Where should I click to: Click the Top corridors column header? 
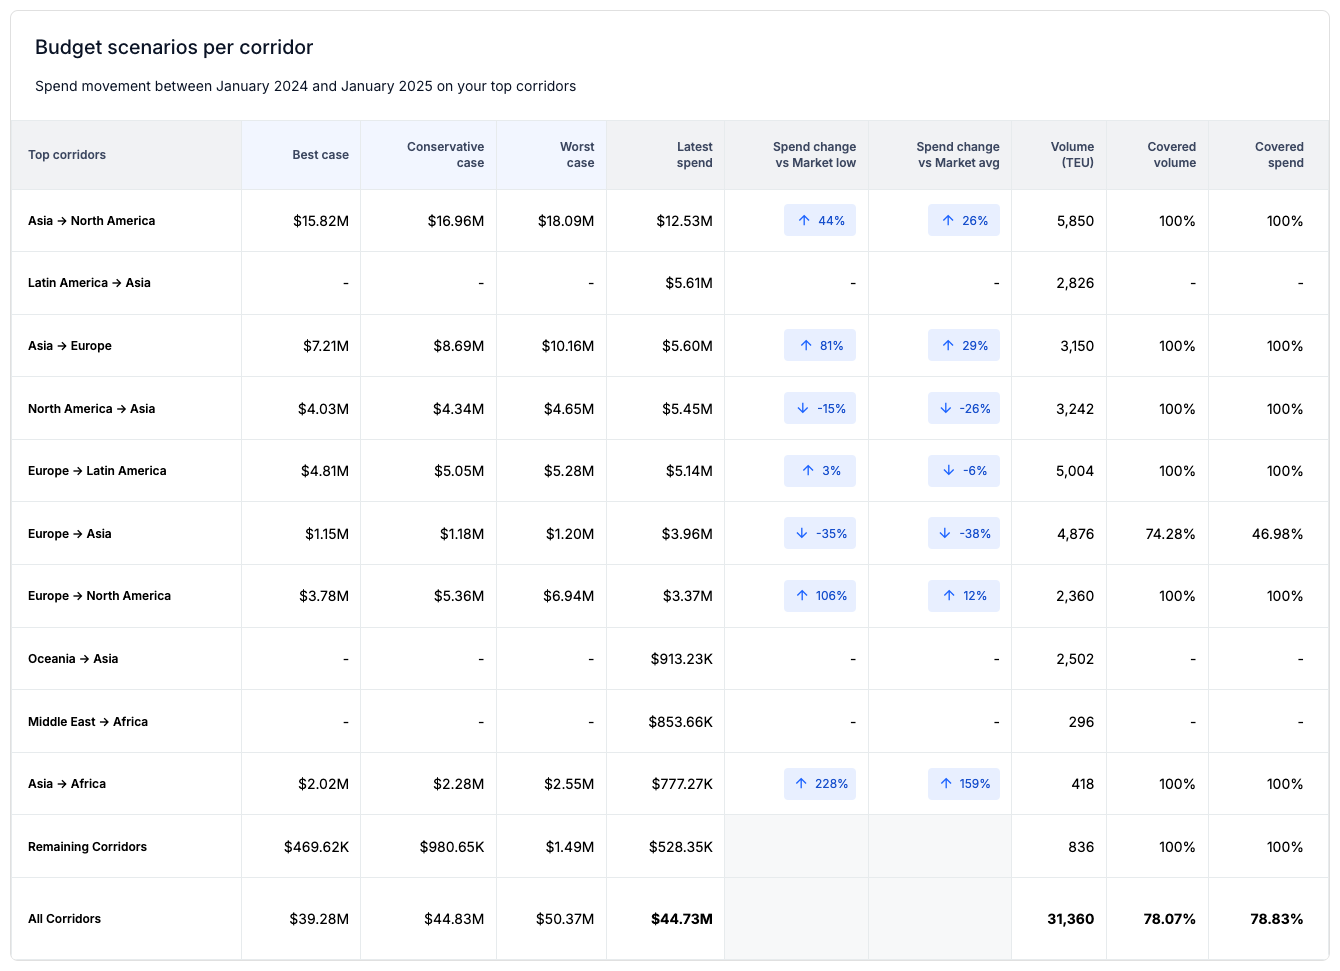[x=126, y=155]
